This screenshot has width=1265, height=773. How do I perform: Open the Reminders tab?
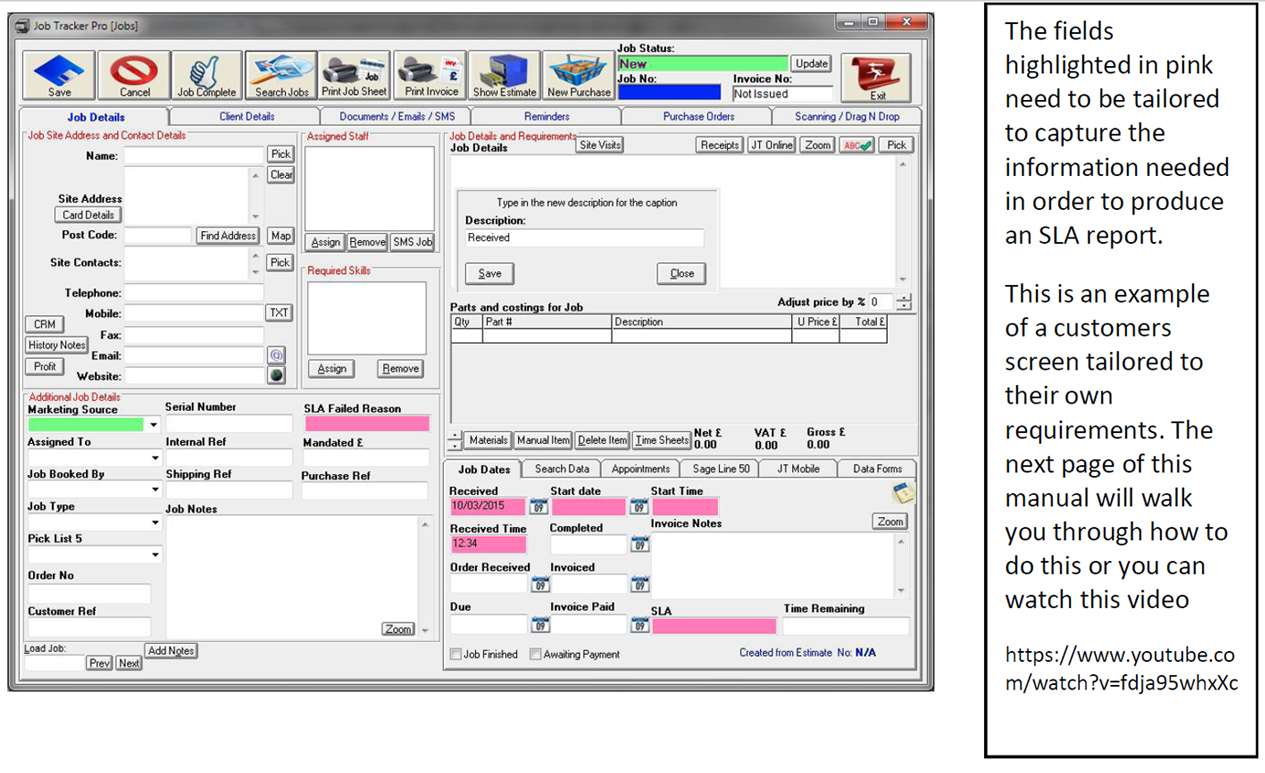pyautogui.click(x=547, y=117)
